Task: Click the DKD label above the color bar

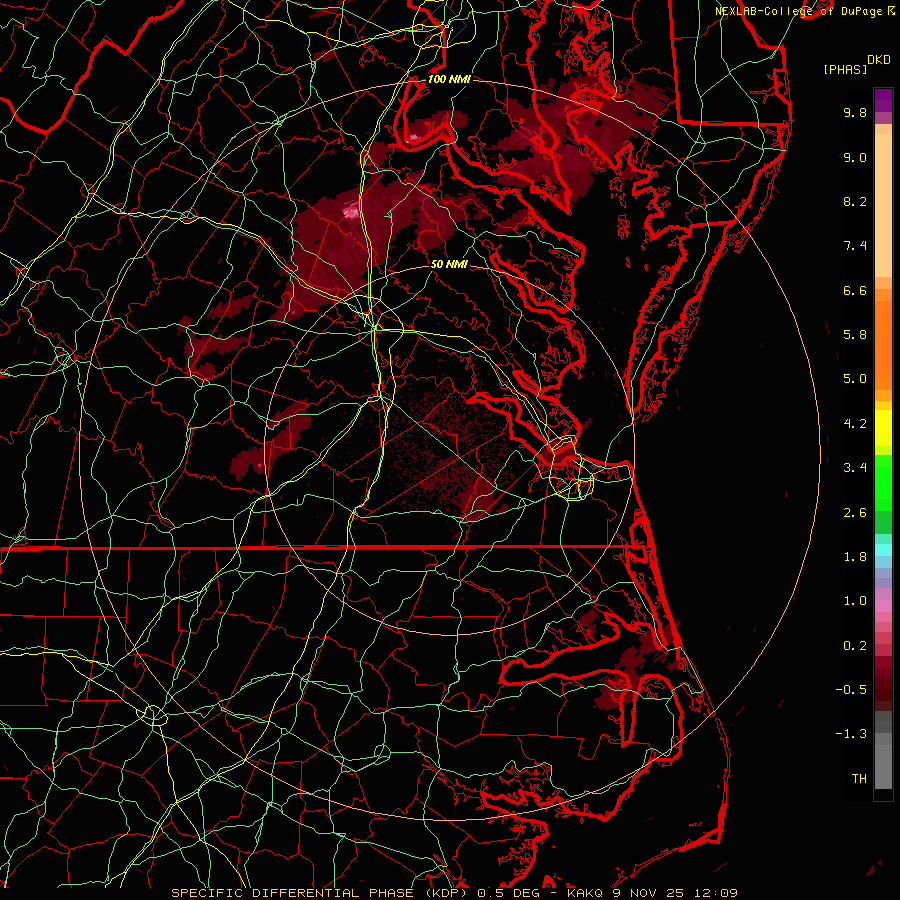Action: [879, 60]
